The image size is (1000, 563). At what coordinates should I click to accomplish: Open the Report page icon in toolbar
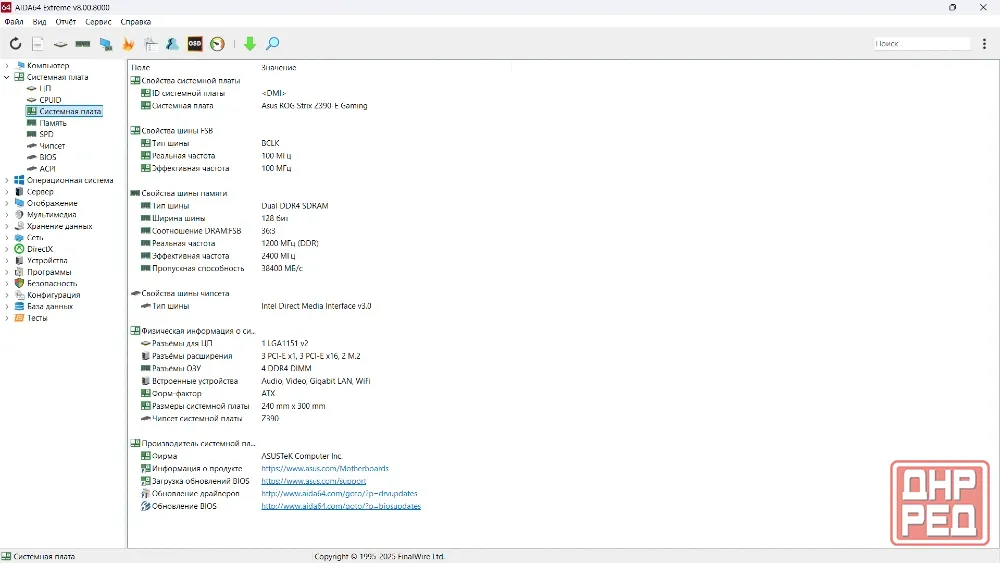pos(38,43)
